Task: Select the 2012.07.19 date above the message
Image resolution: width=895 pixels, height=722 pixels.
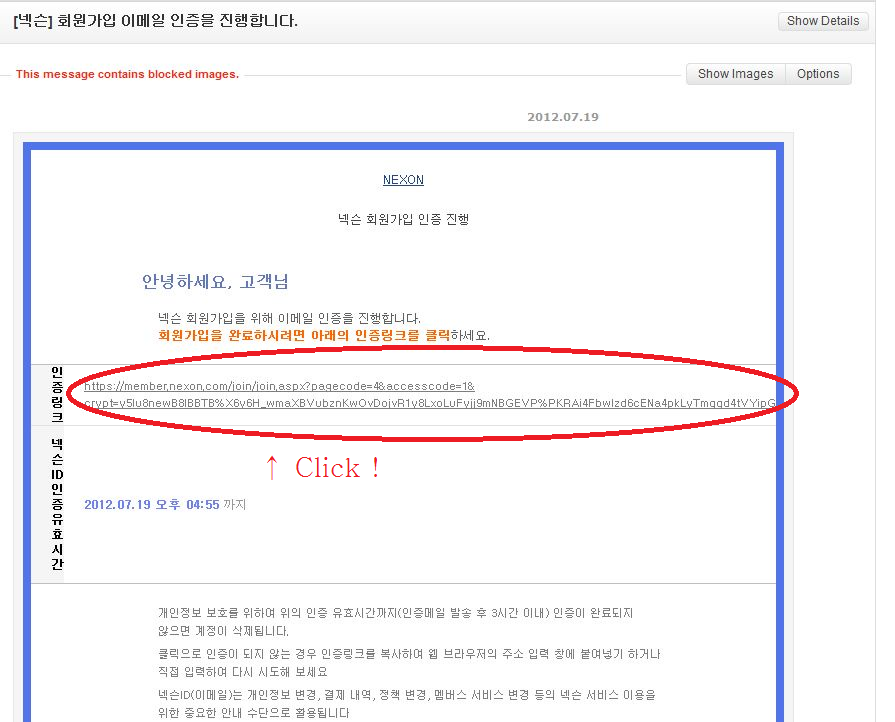Action: 562,117
